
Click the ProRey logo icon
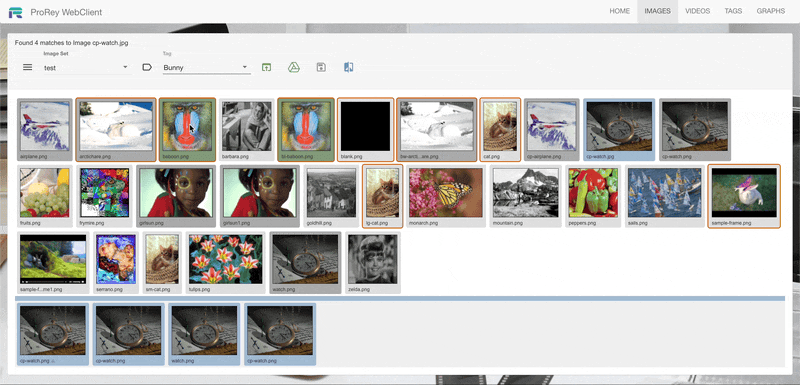(16, 12)
